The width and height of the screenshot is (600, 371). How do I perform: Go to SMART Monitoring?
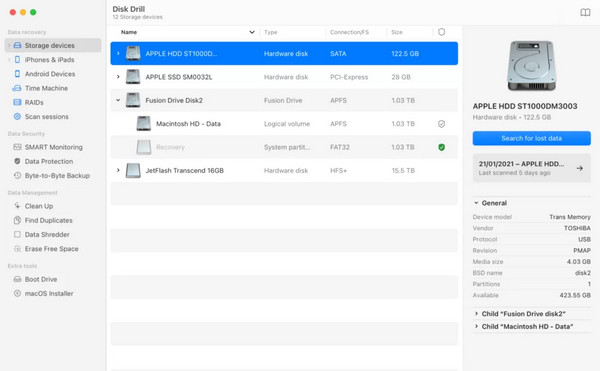coord(53,147)
